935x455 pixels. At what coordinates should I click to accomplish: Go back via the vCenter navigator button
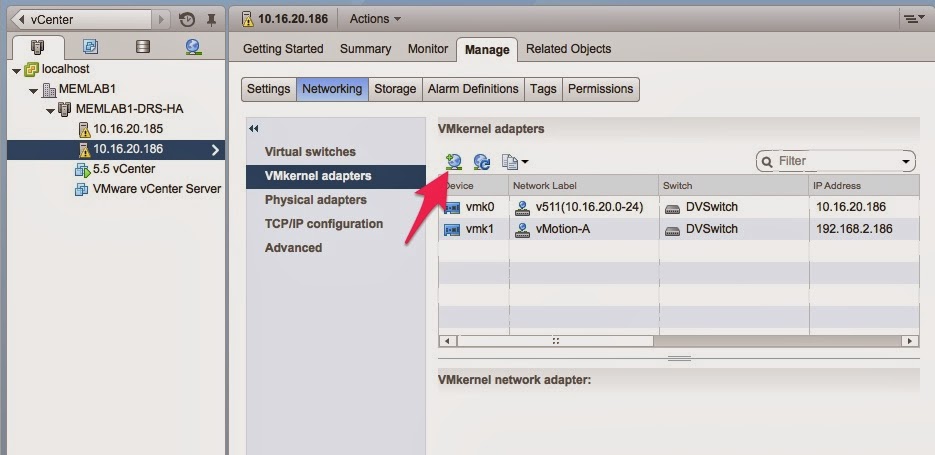tap(82, 20)
